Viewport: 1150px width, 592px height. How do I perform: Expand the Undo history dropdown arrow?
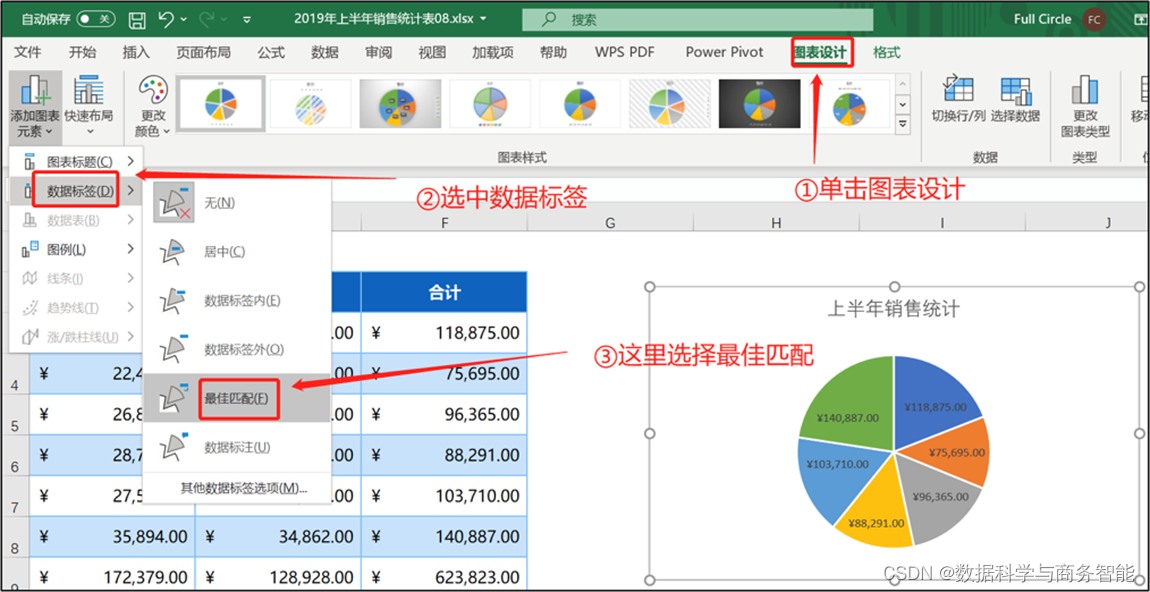[x=183, y=20]
